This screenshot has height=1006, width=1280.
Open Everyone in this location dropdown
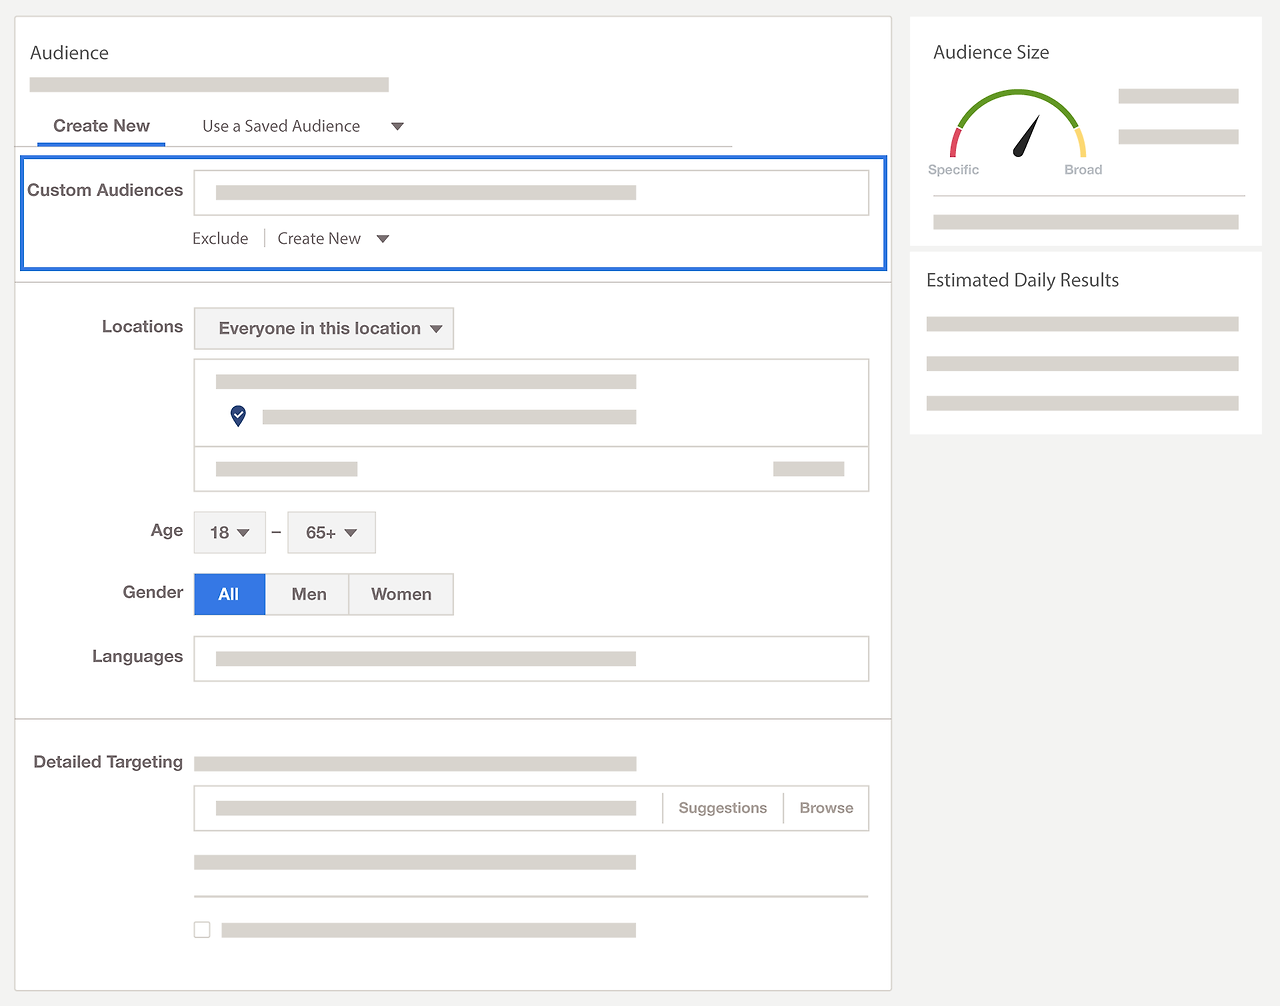click(324, 328)
